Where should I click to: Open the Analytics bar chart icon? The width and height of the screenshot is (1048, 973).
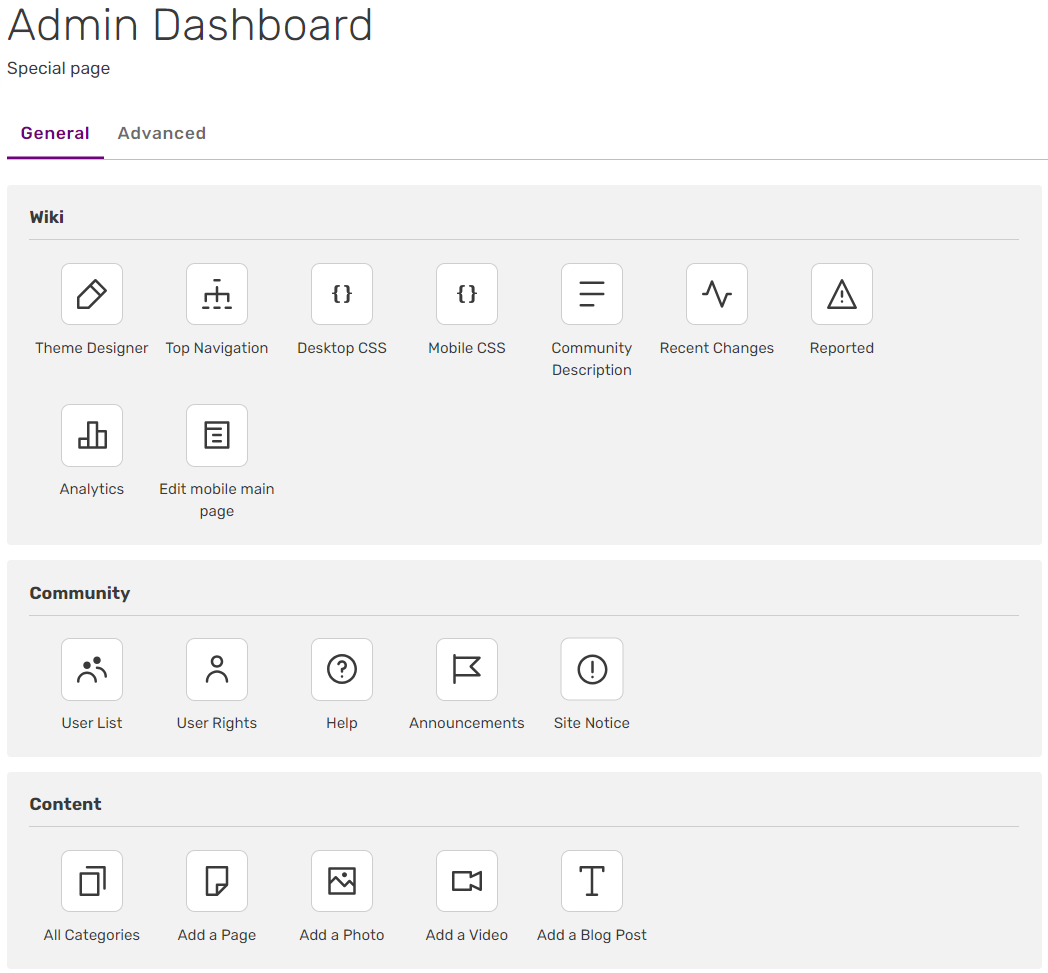pos(92,435)
